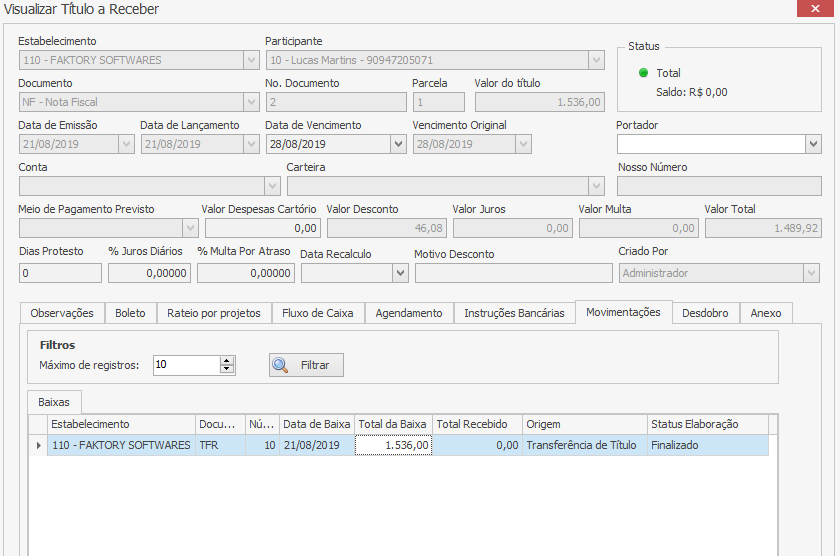Increase Máximo de registros with up arrow
This screenshot has width=840, height=556.
(x=227, y=360)
